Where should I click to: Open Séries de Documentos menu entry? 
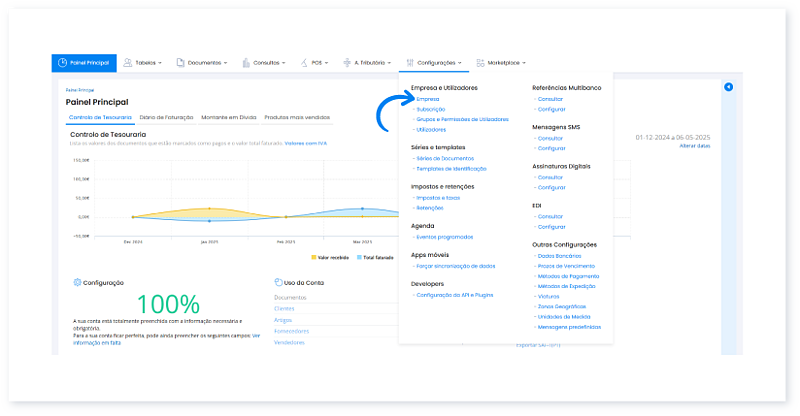click(442, 158)
